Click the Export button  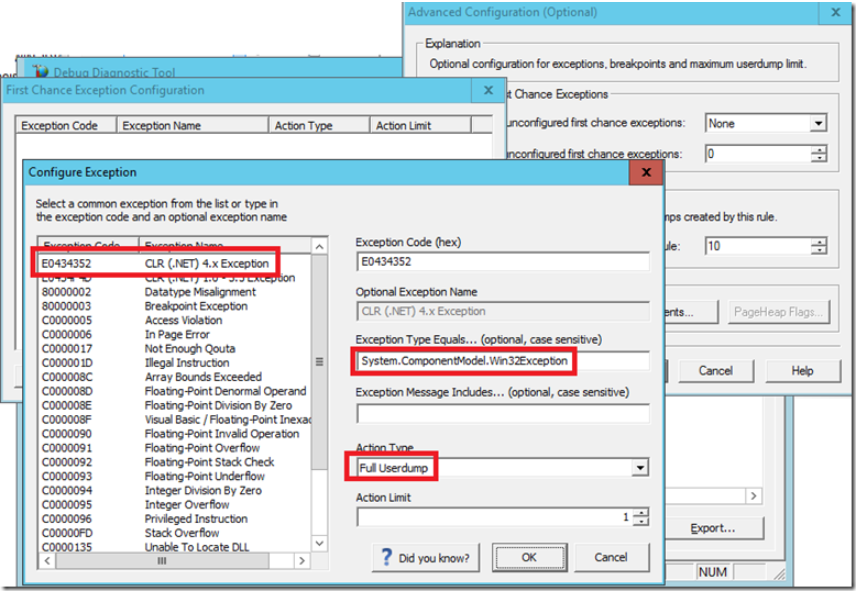(x=713, y=527)
